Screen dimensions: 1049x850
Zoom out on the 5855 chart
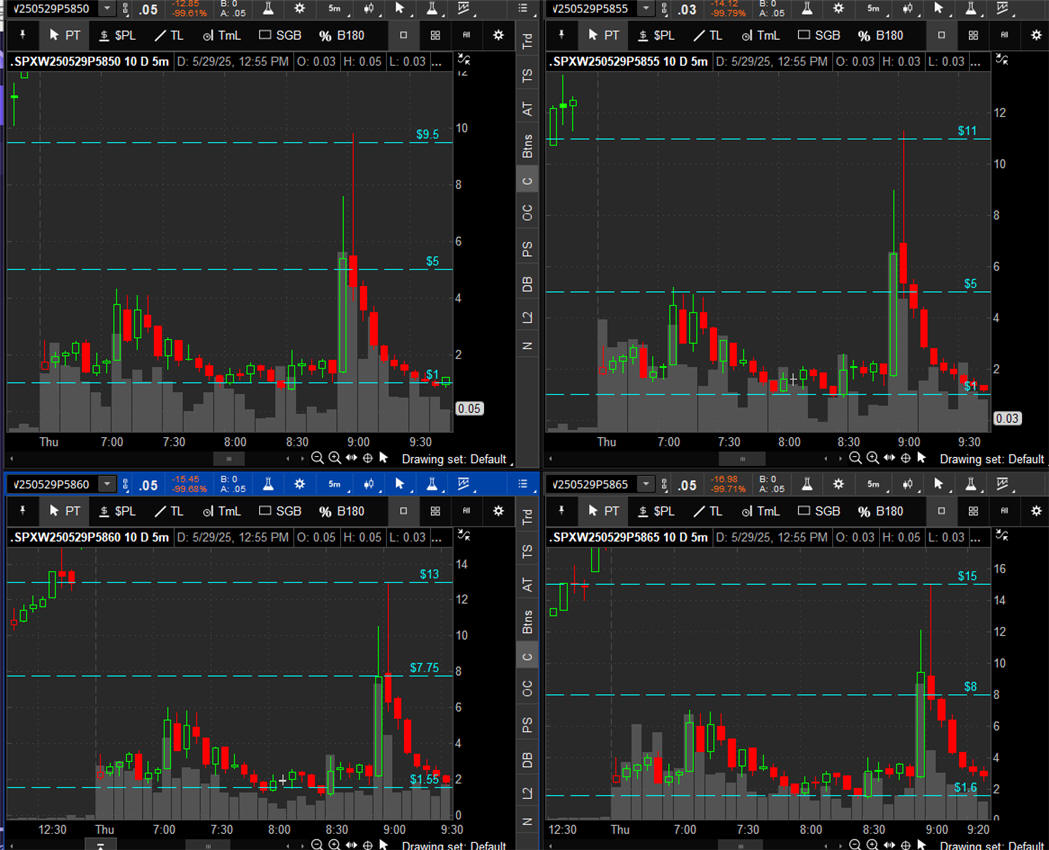[x=856, y=458]
